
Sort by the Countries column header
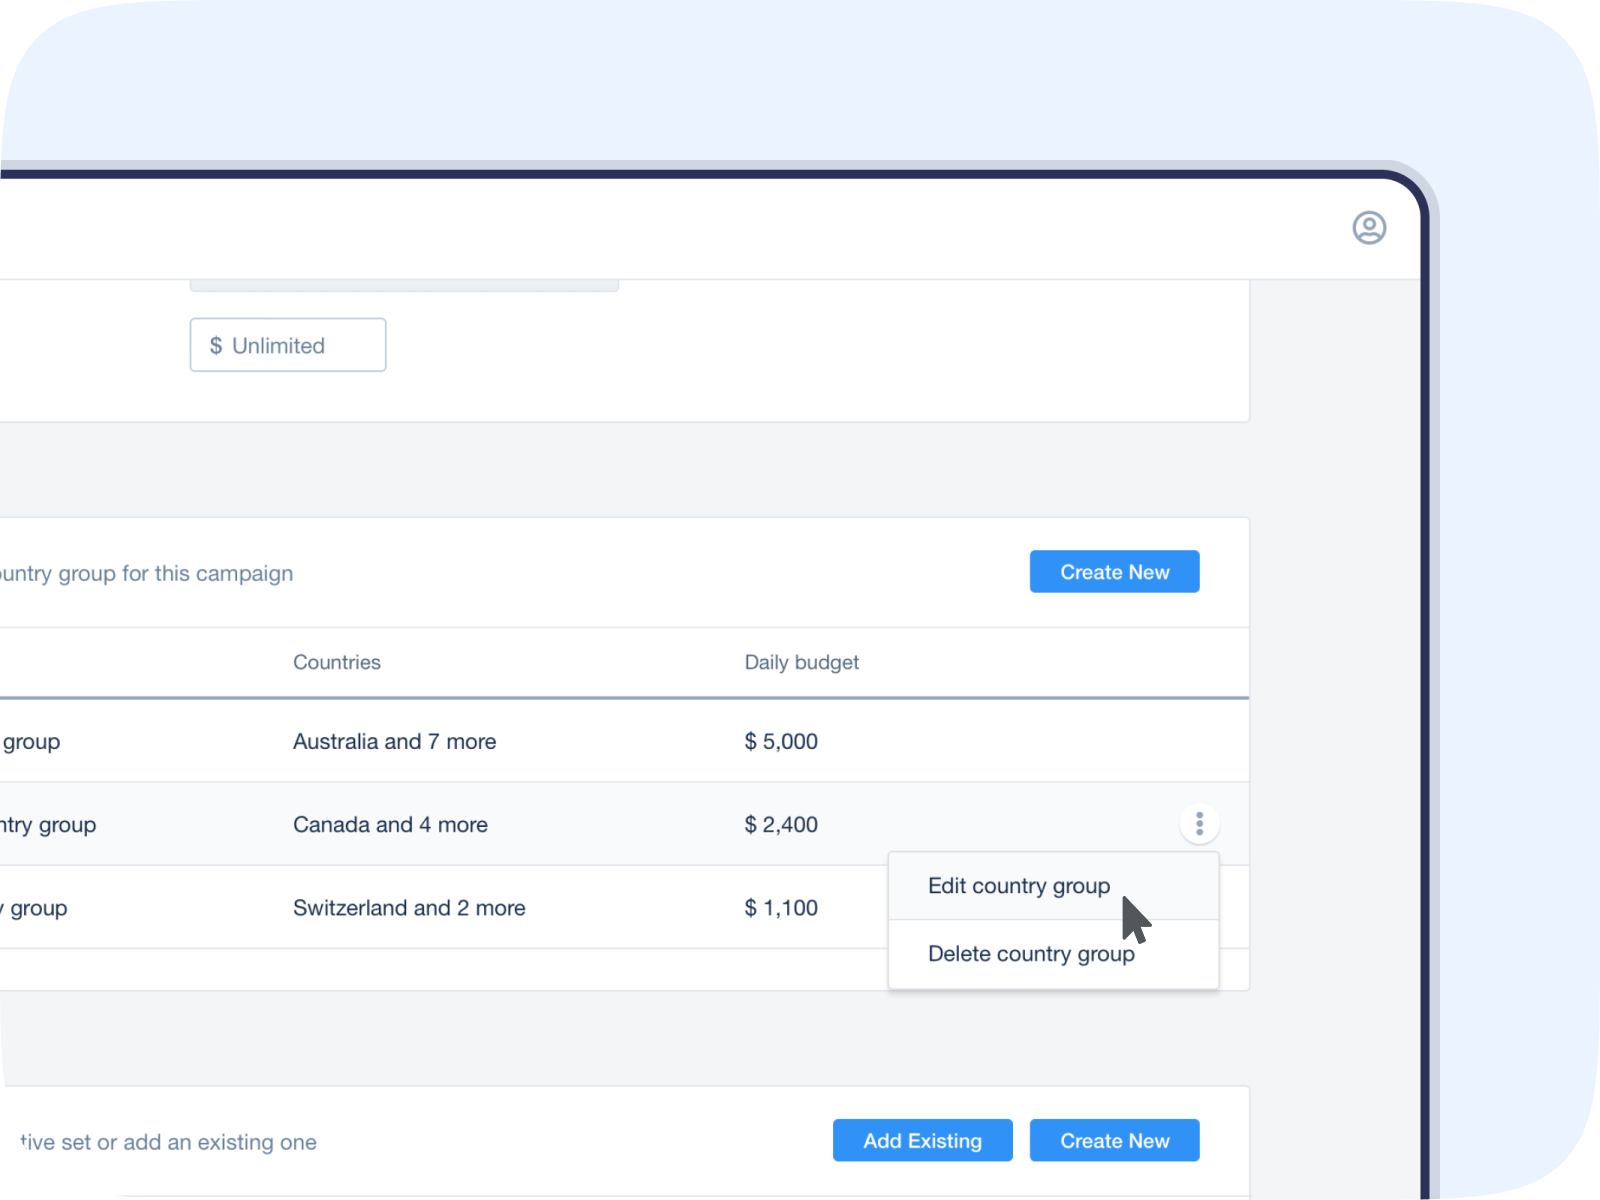pyautogui.click(x=336, y=662)
